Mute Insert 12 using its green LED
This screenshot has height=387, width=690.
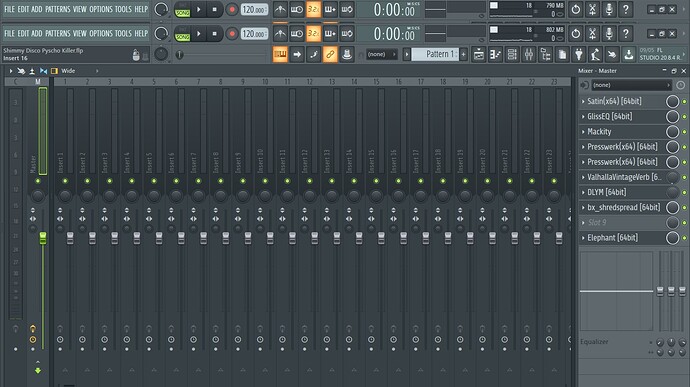(x=309, y=181)
